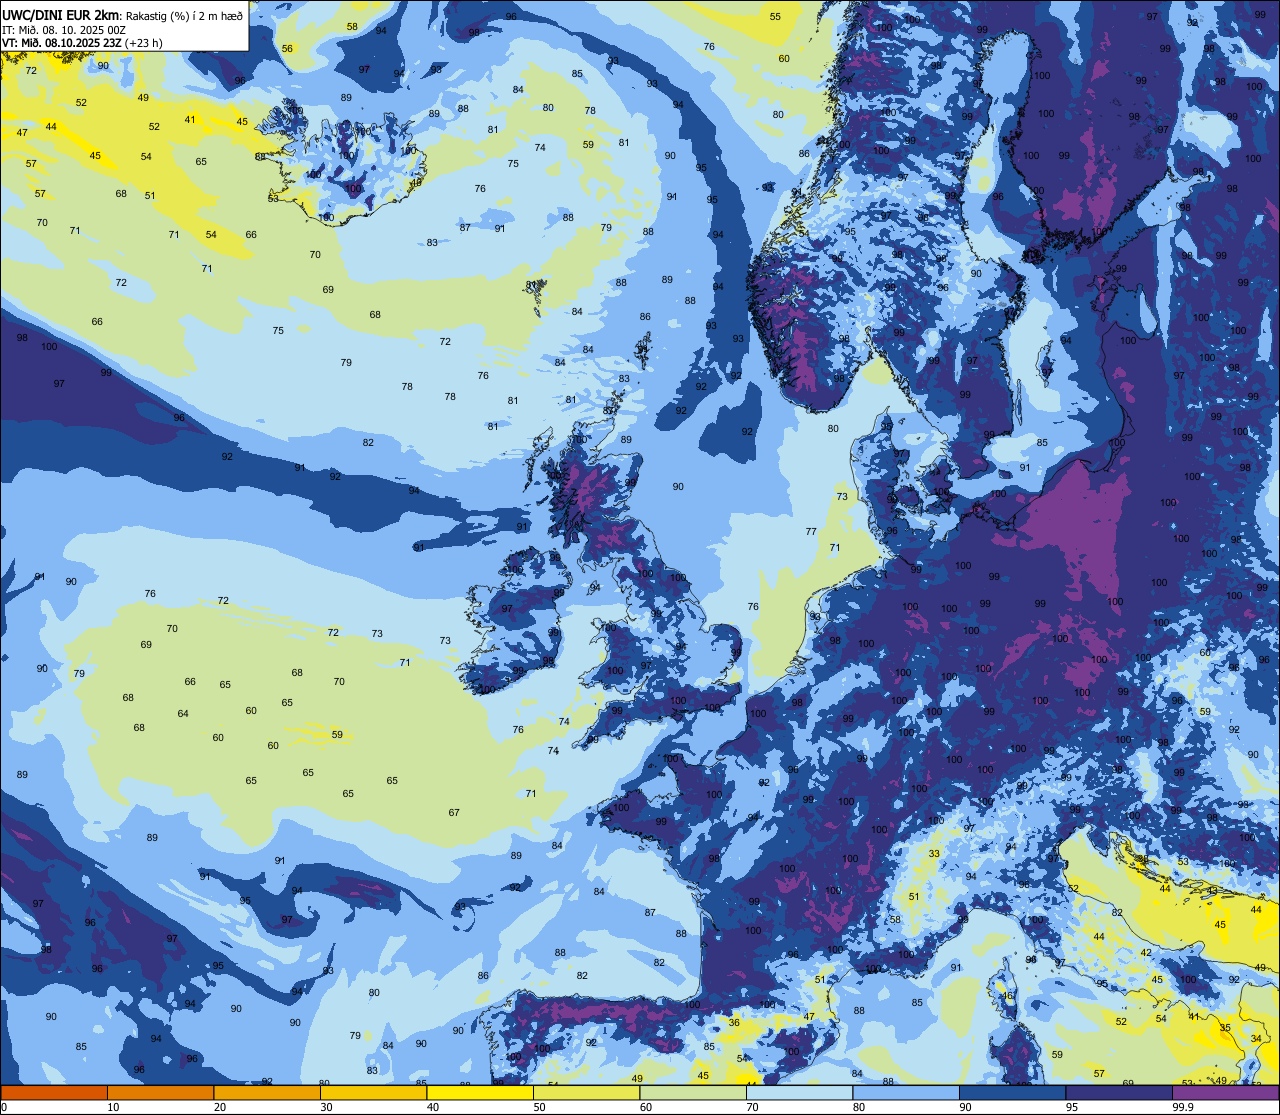Click the indigo 95–99.9 legend swatch
Screen dimensions: 1280x1115
coord(1119,1092)
